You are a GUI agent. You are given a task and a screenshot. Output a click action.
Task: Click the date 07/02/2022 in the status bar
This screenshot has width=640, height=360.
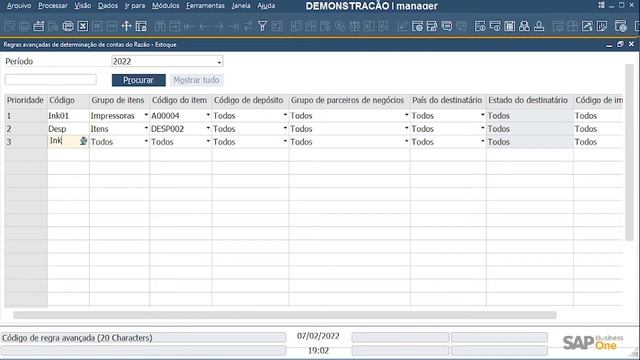(x=318, y=336)
